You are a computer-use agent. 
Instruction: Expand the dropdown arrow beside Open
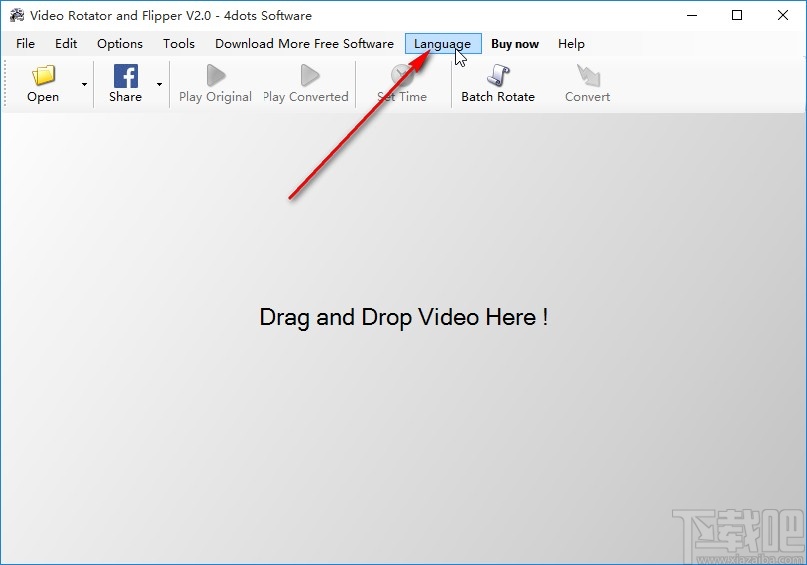point(84,84)
